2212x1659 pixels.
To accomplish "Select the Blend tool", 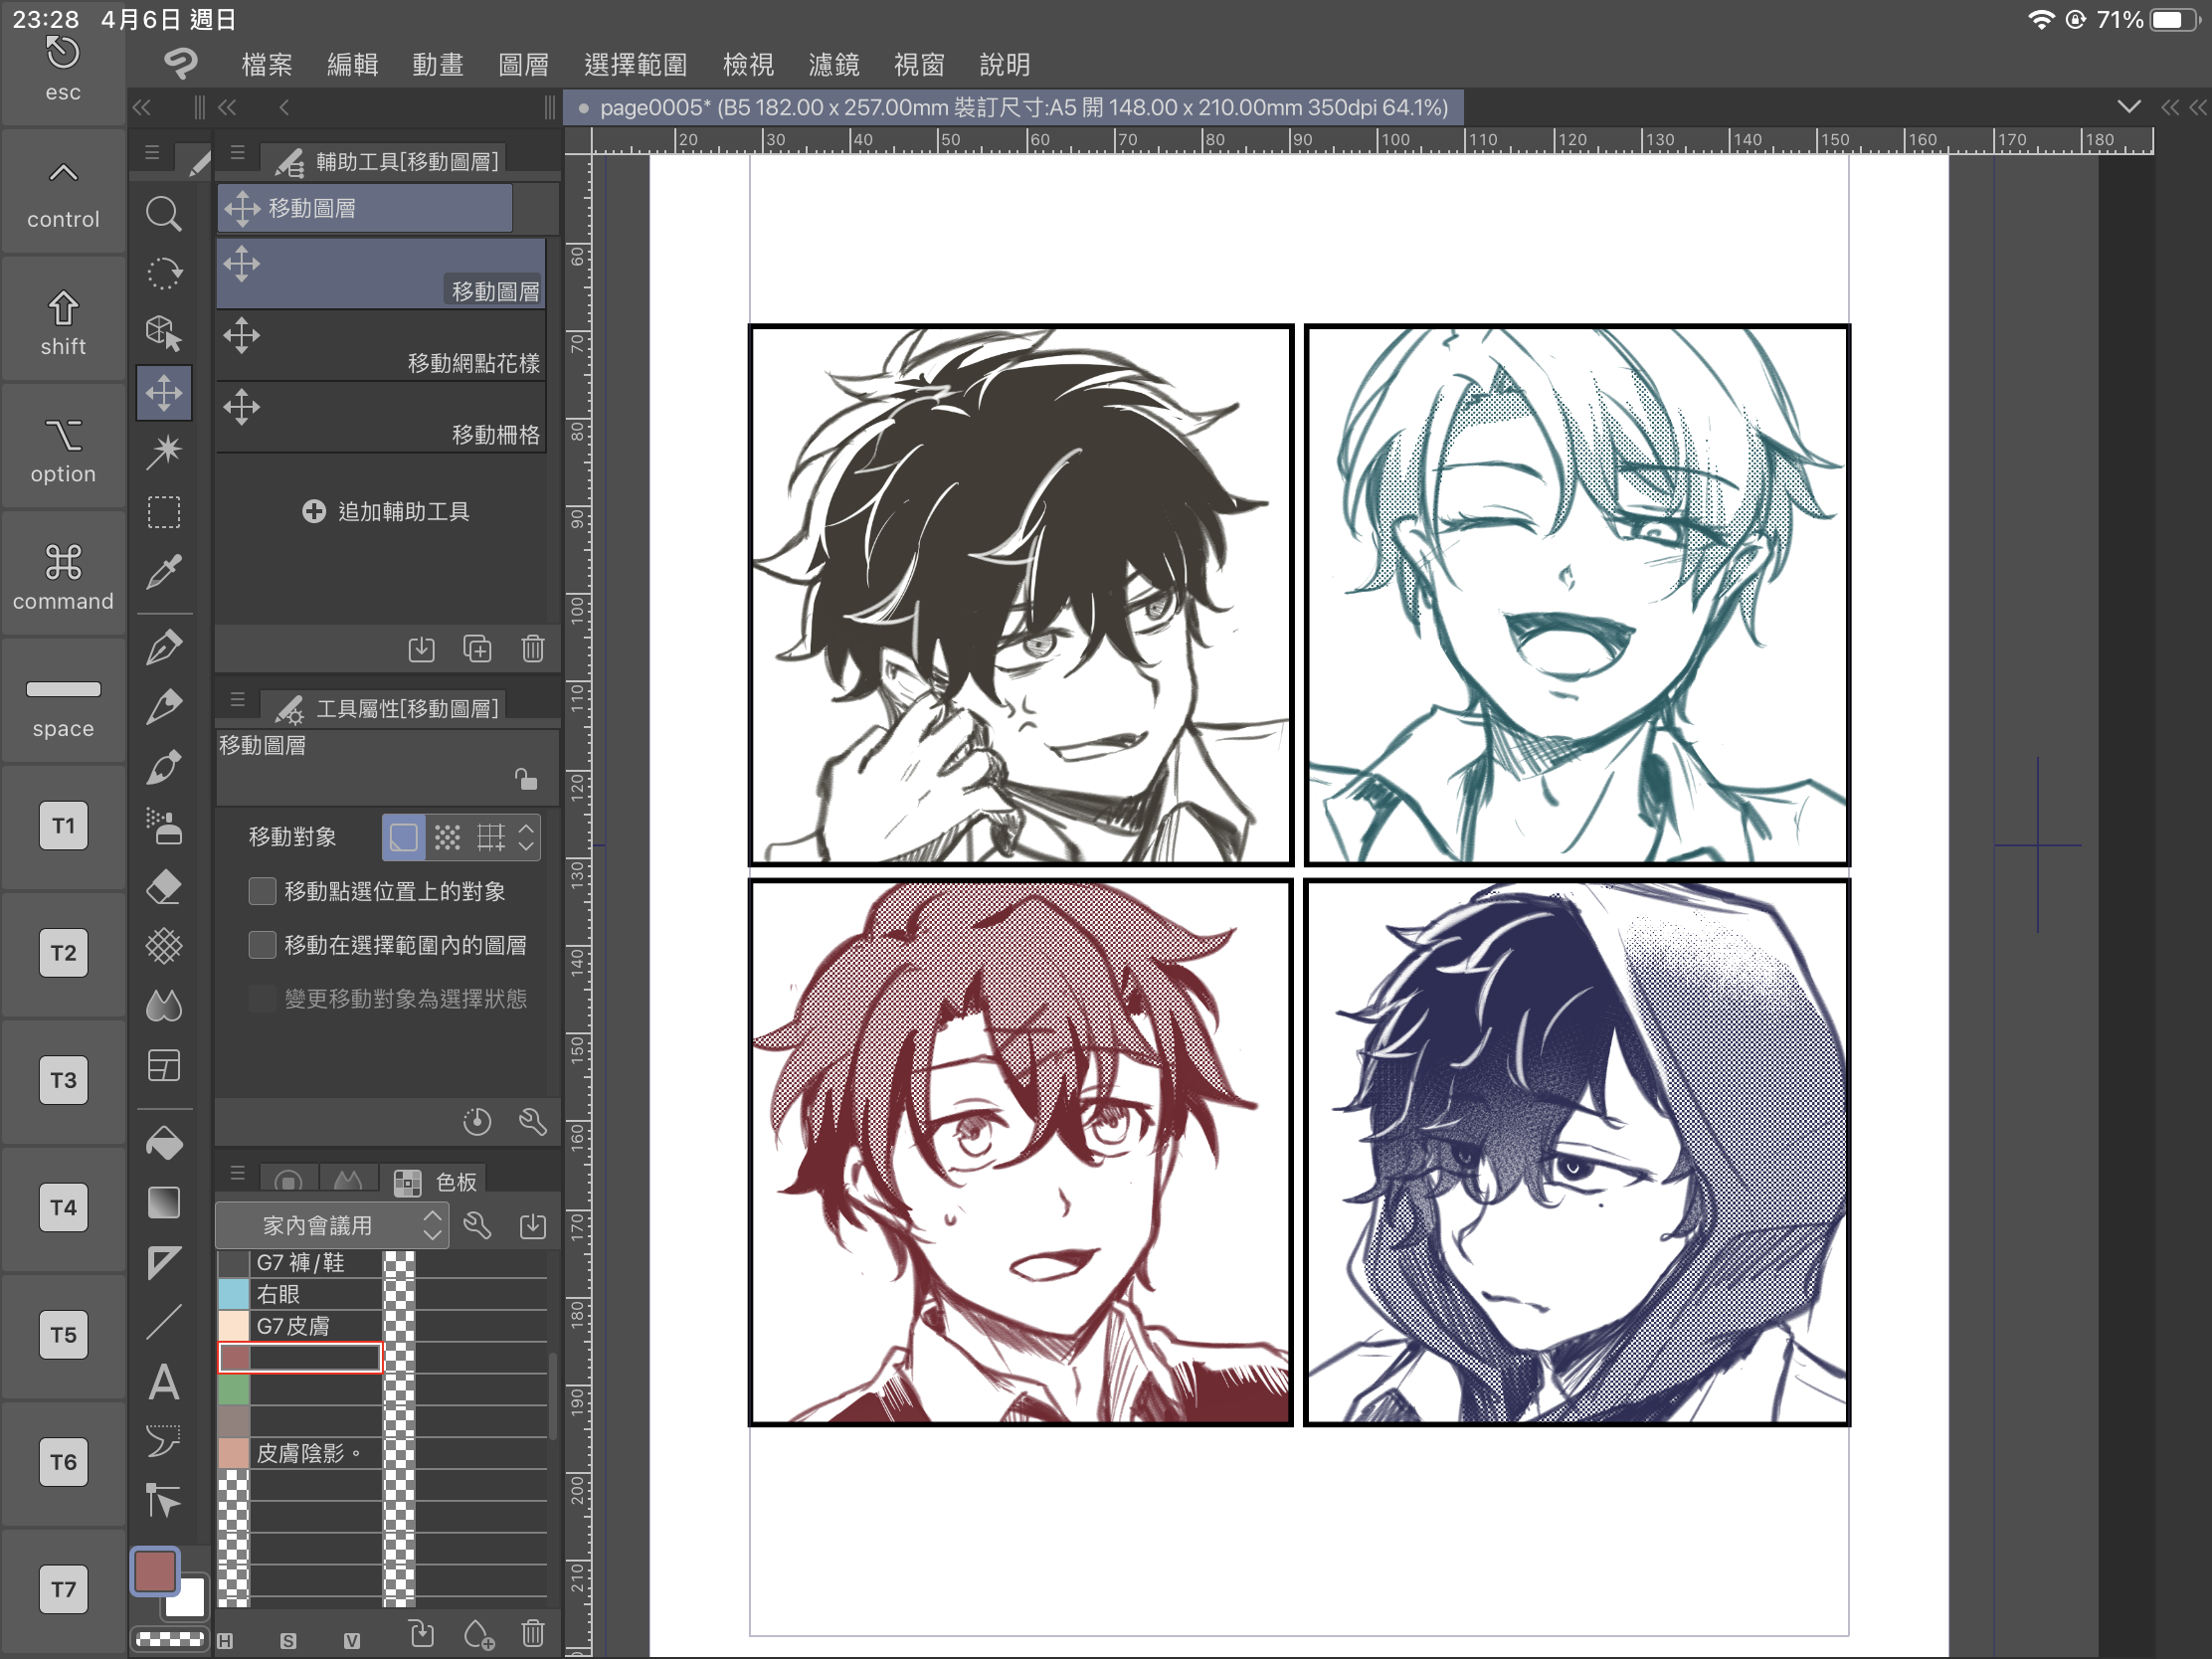I will (x=163, y=1005).
